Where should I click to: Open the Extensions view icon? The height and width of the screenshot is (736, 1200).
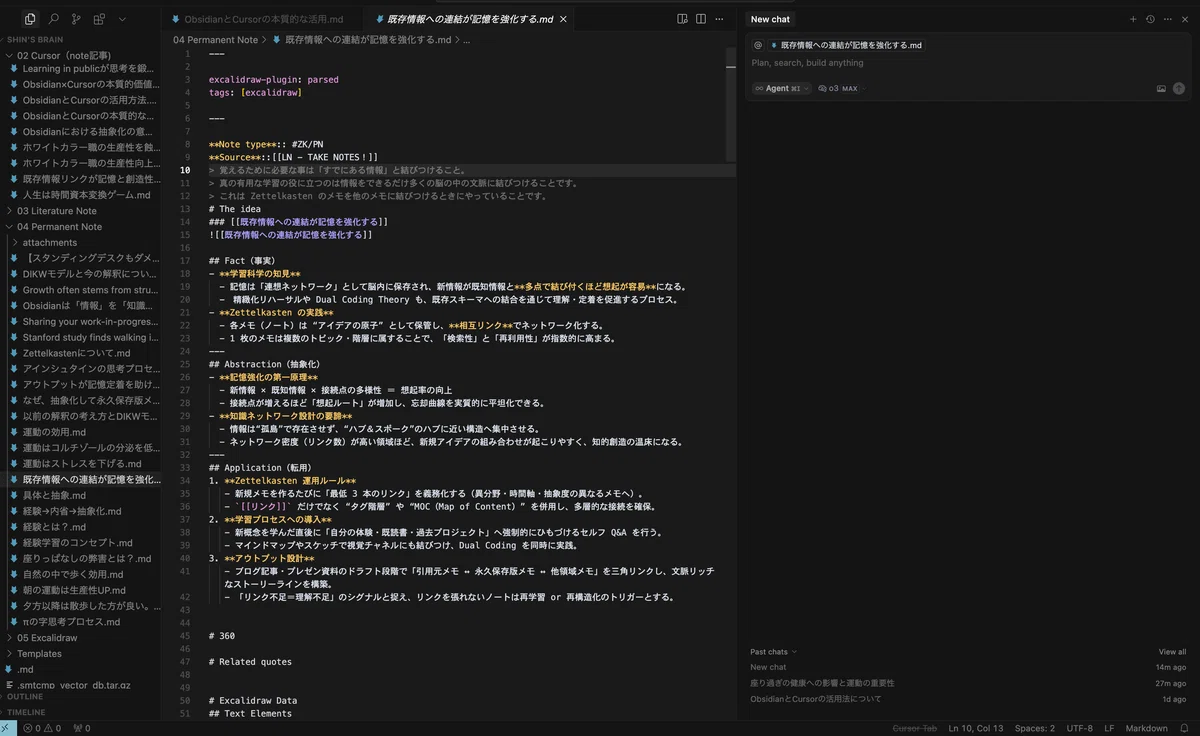point(99,19)
